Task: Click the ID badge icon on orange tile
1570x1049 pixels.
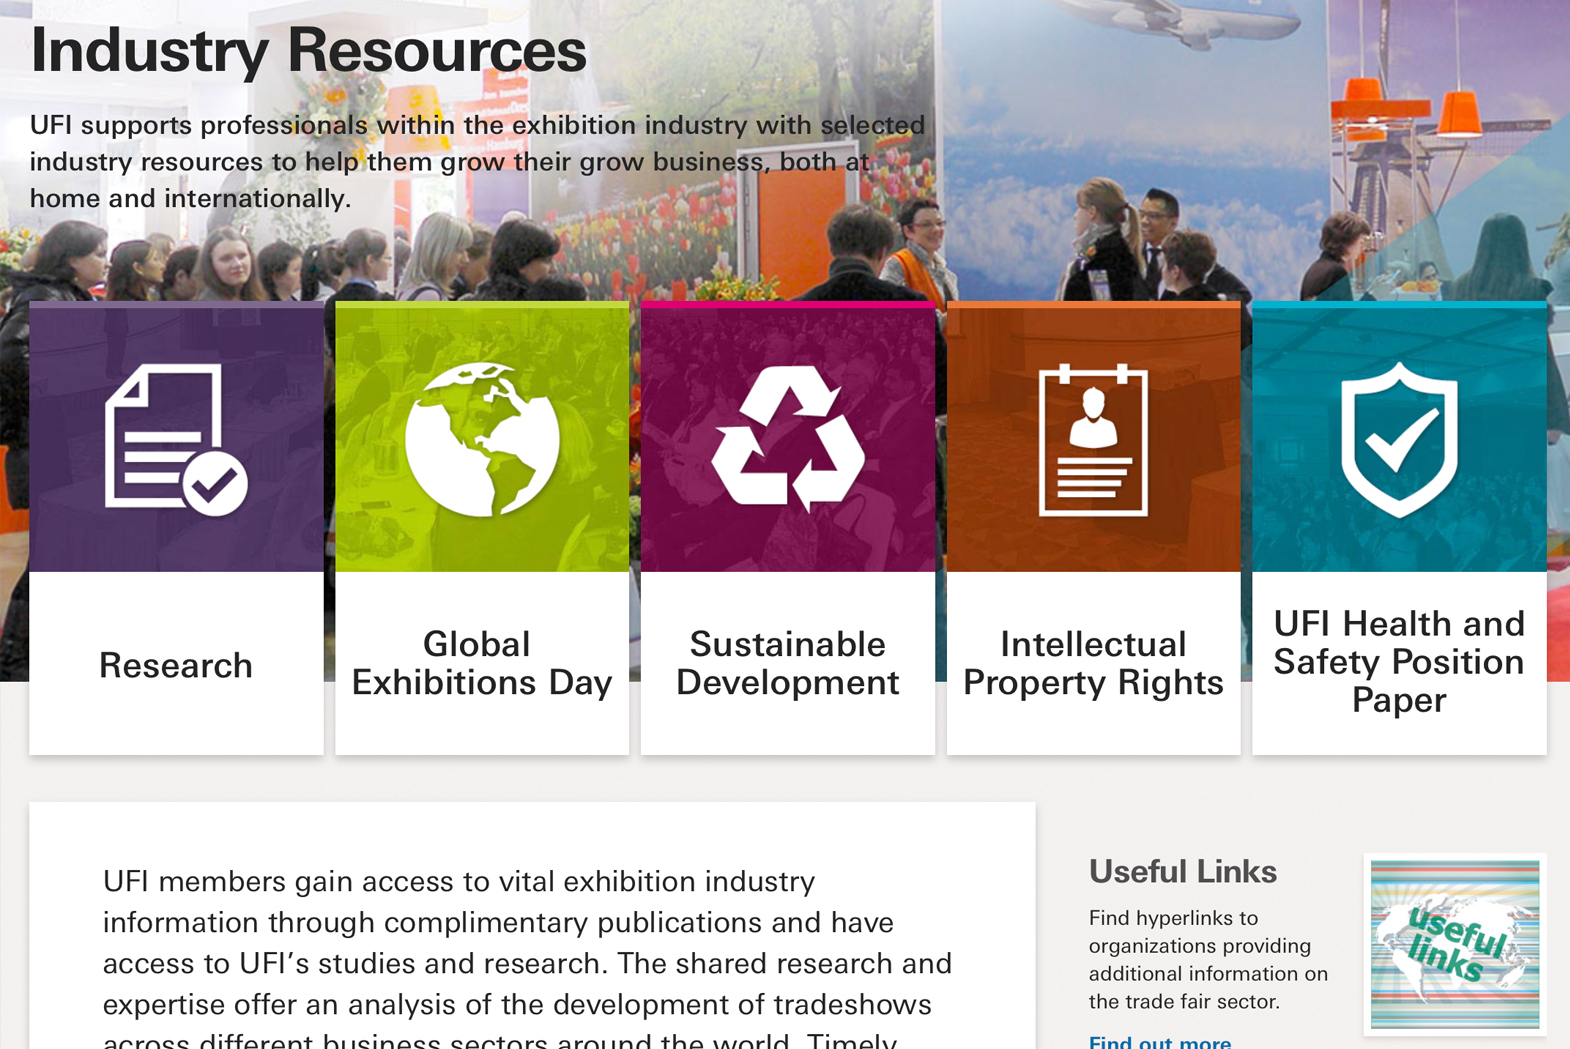Action: [x=1093, y=441]
